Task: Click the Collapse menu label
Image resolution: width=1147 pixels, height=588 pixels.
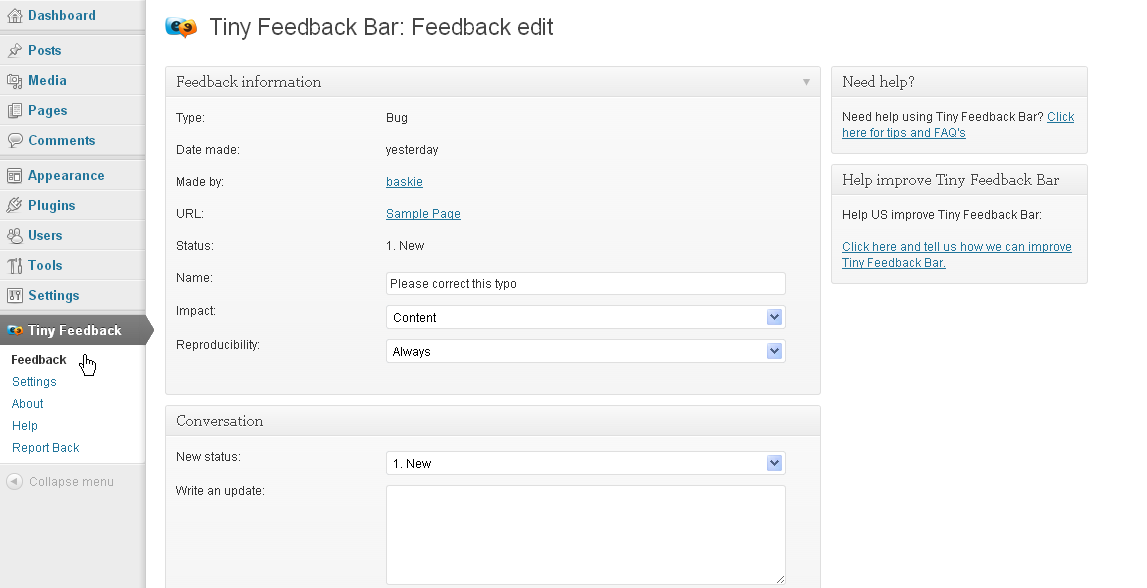Action: point(71,482)
